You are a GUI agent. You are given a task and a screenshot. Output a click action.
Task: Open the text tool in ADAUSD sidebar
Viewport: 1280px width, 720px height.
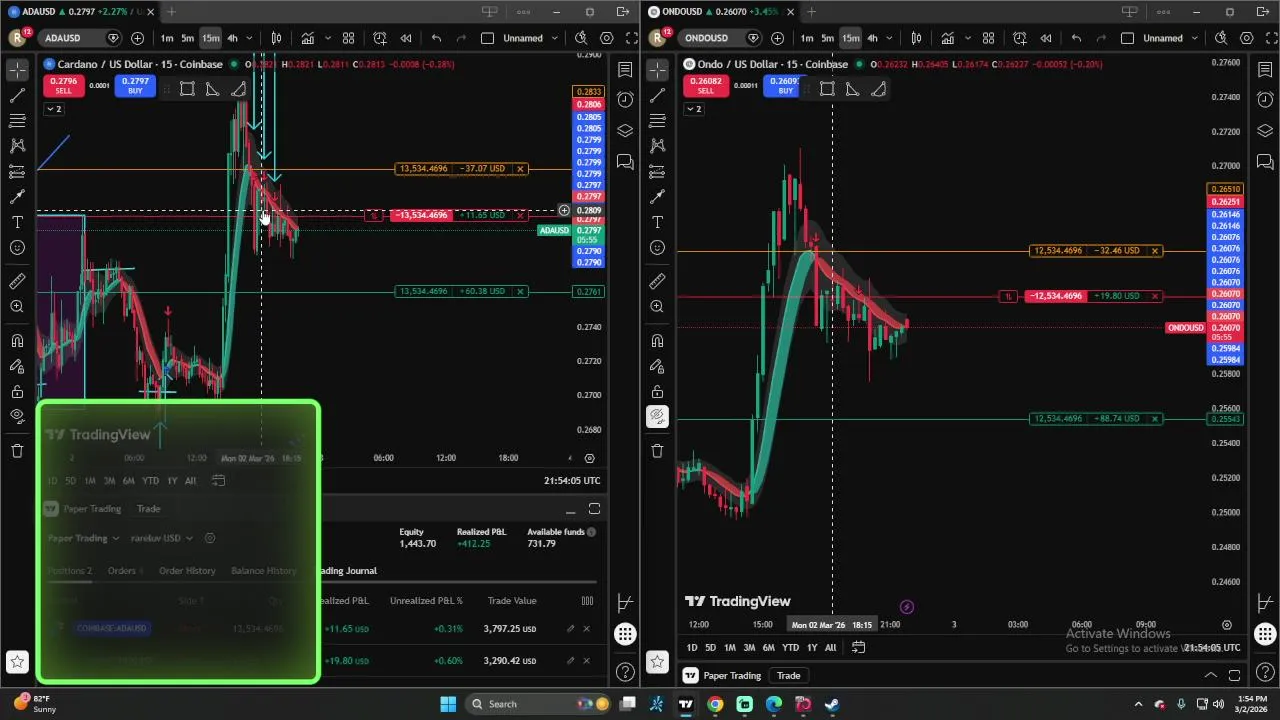coord(17,222)
